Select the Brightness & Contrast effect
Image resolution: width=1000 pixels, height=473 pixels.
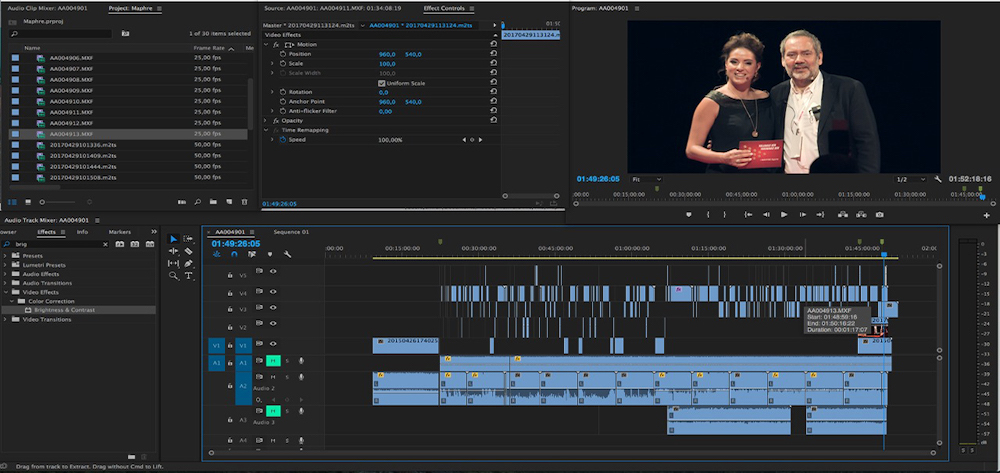(x=64, y=311)
